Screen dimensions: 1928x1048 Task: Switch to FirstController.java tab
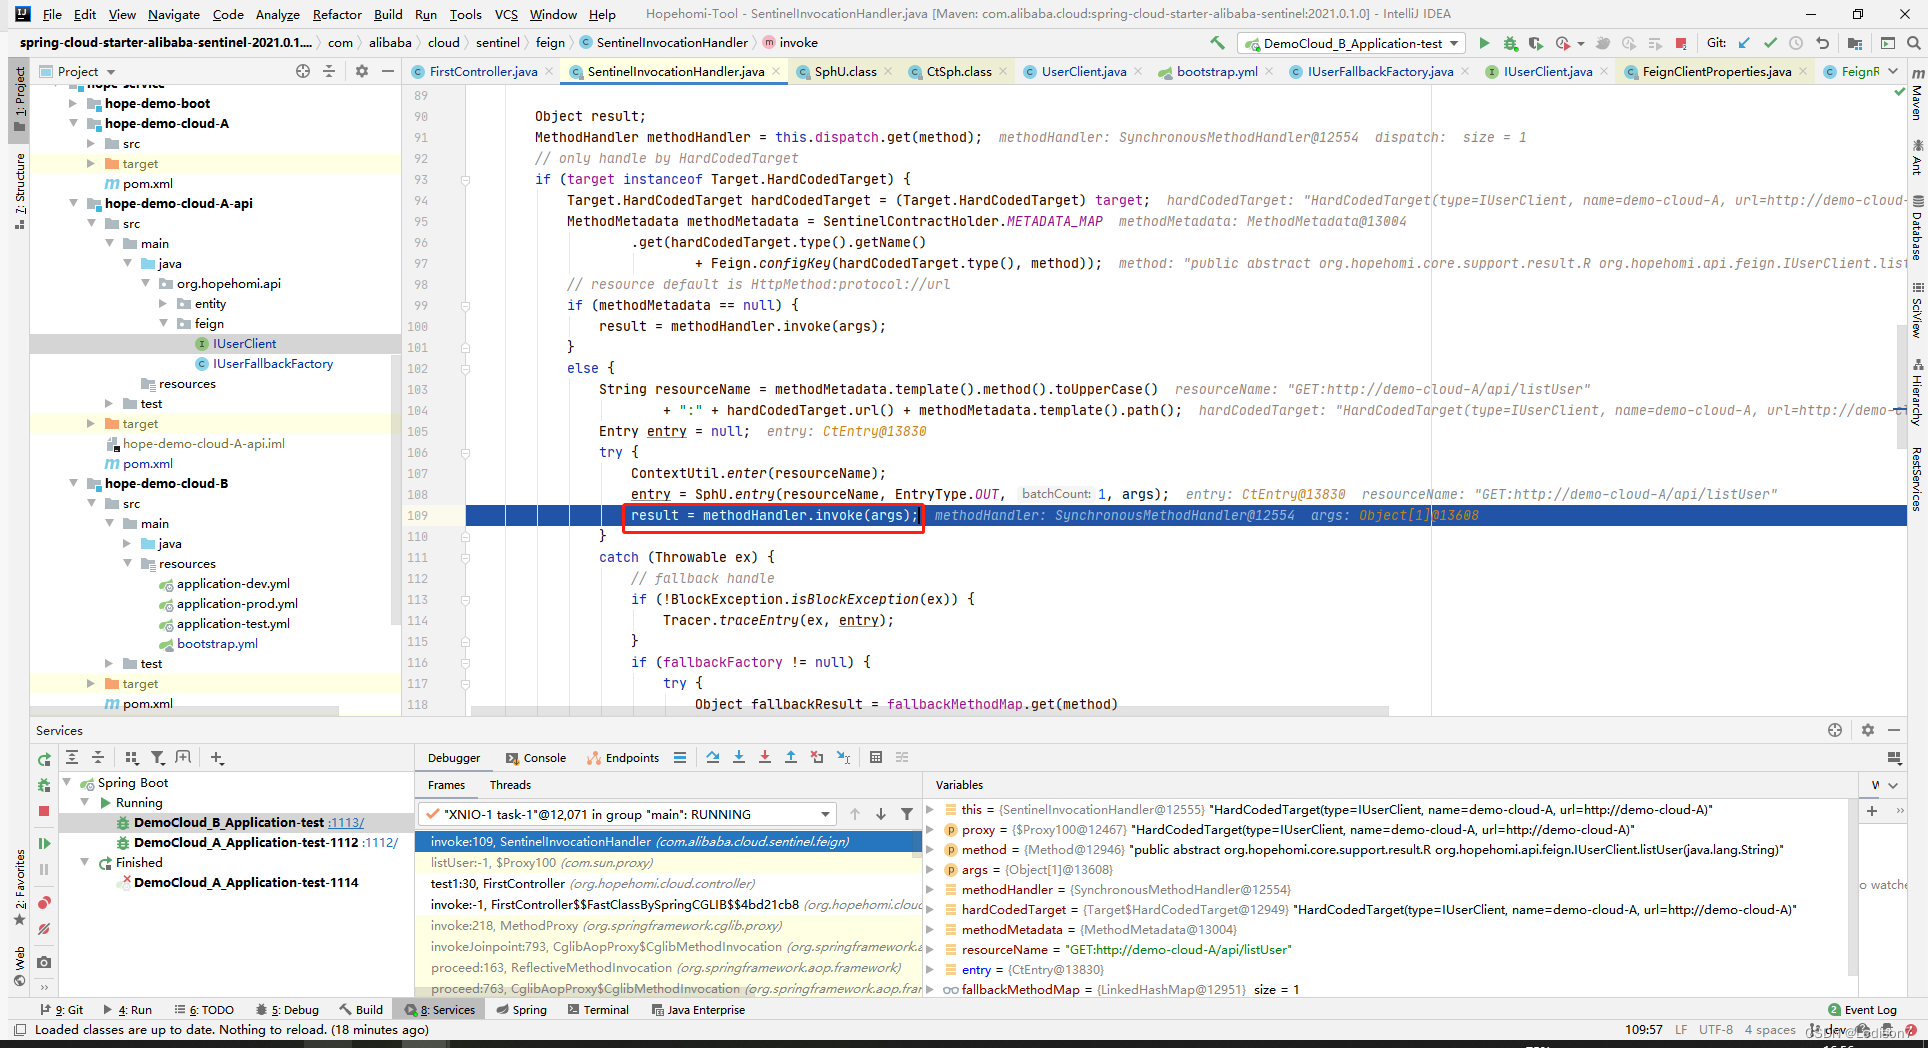coord(483,71)
